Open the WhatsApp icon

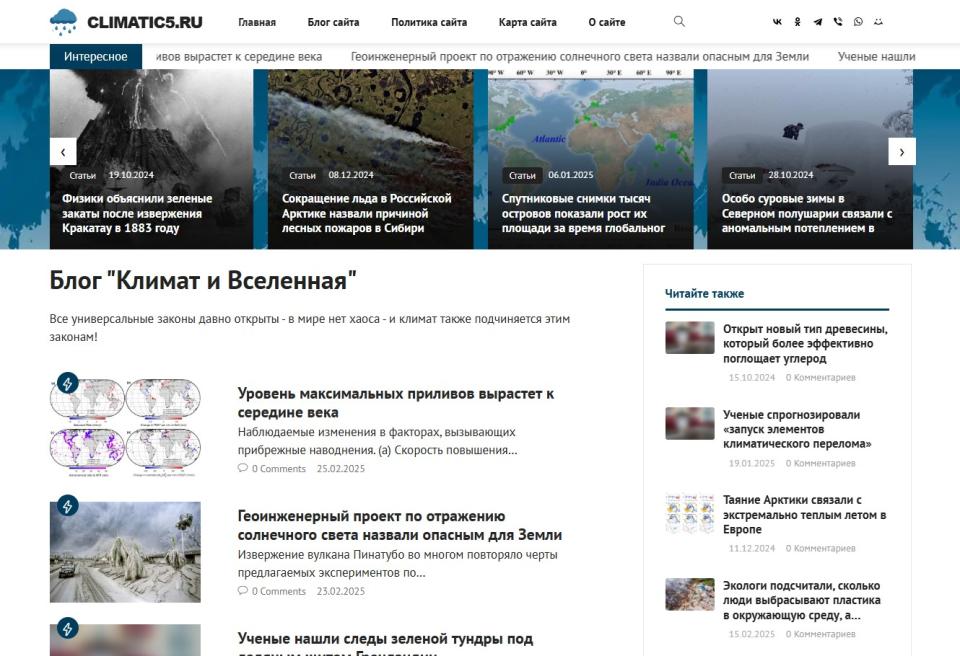[858, 21]
